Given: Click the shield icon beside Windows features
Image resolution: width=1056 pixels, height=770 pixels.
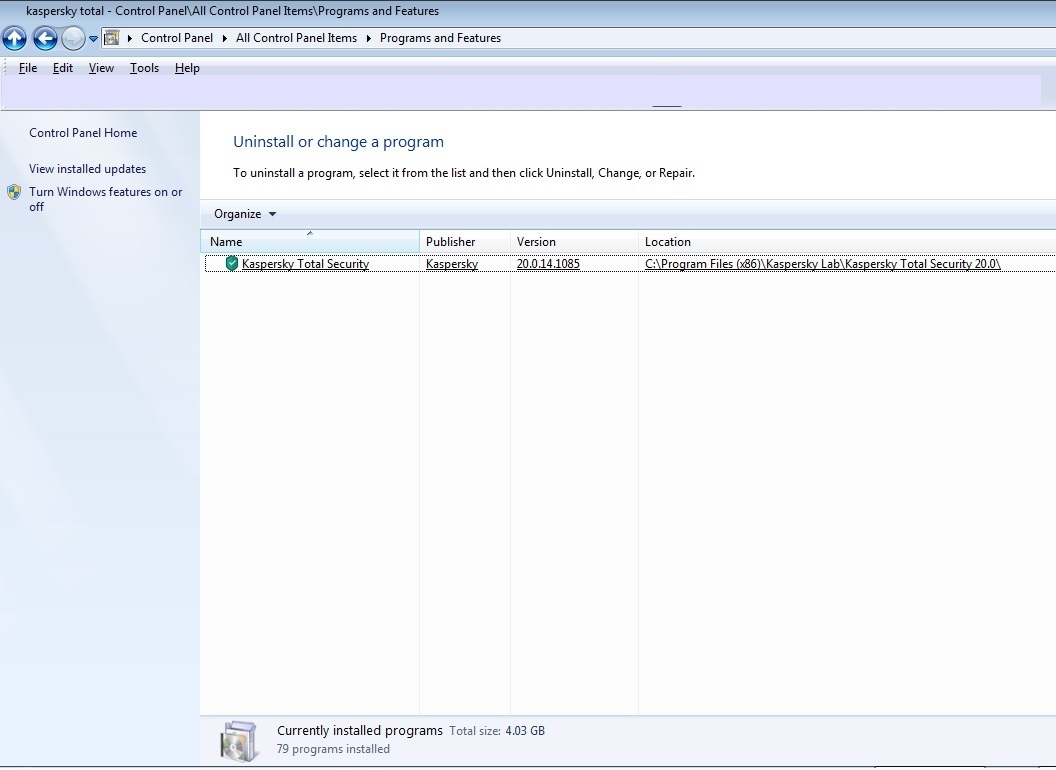Looking at the screenshot, I should pyautogui.click(x=14, y=192).
